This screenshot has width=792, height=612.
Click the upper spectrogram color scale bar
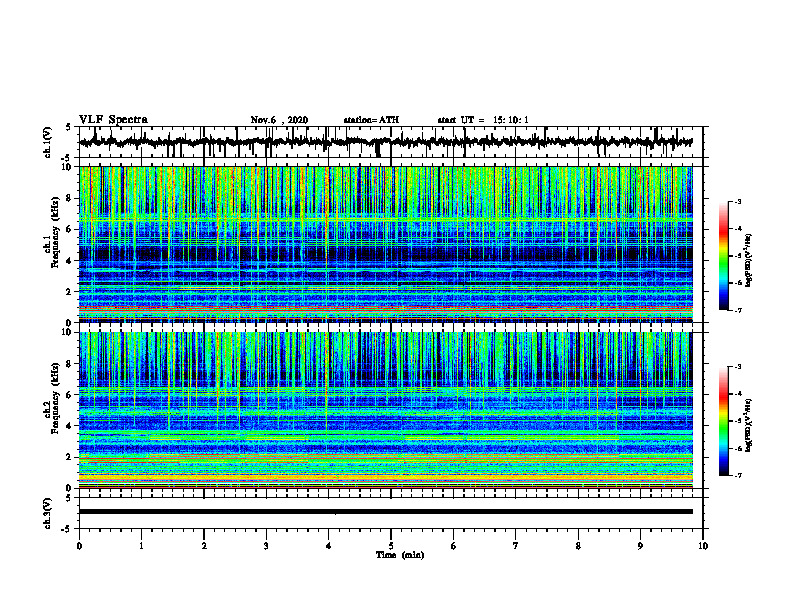click(x=724, y=256)
